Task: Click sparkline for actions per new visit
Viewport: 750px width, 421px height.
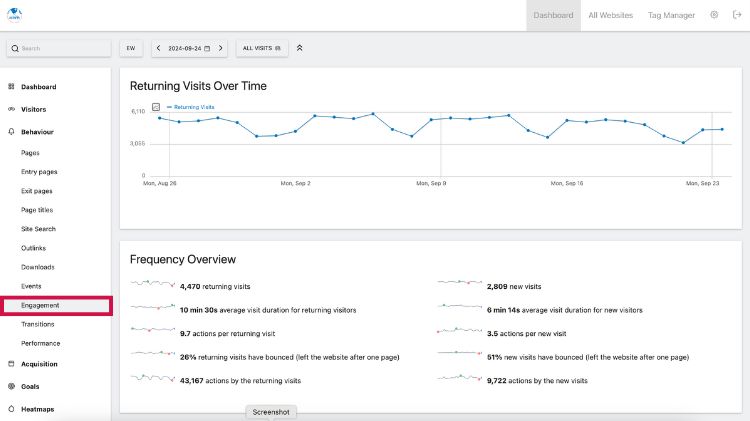Action: pyautogui.click(x=460, y=330)
